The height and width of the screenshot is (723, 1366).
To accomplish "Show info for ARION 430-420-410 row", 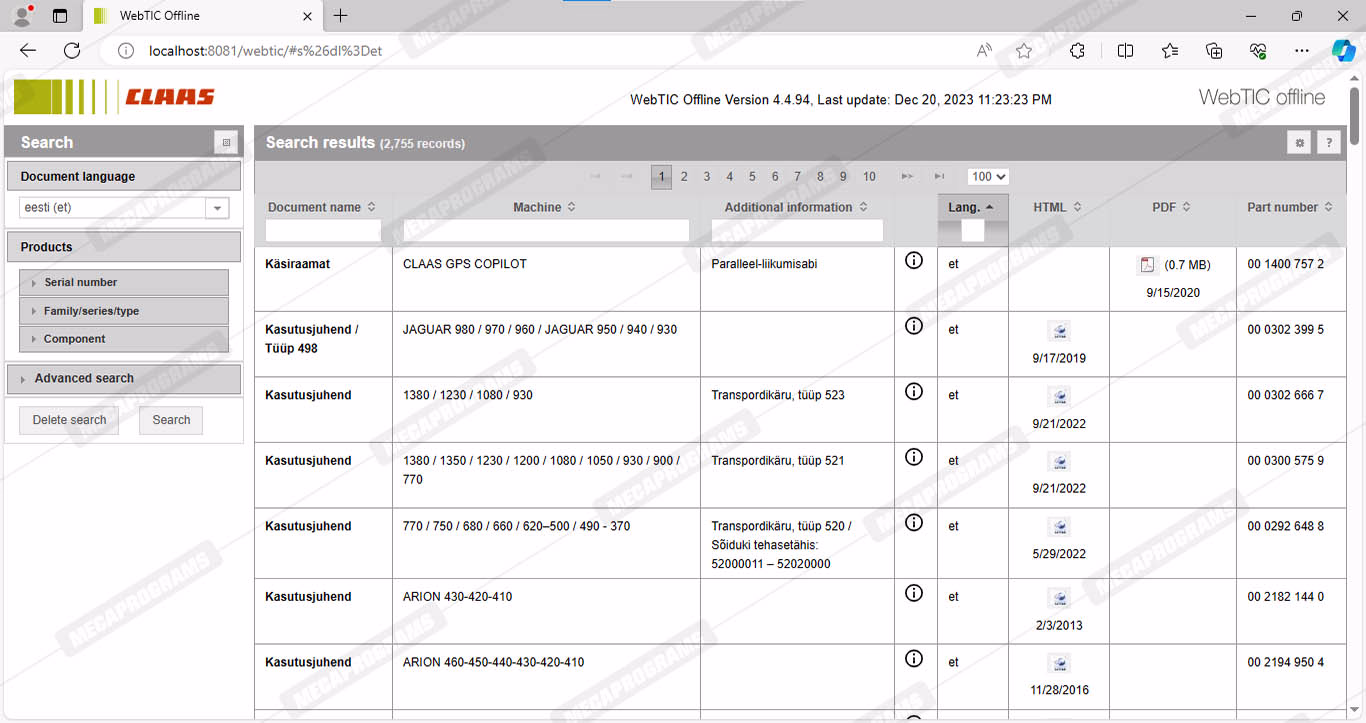I will (913, 593).
